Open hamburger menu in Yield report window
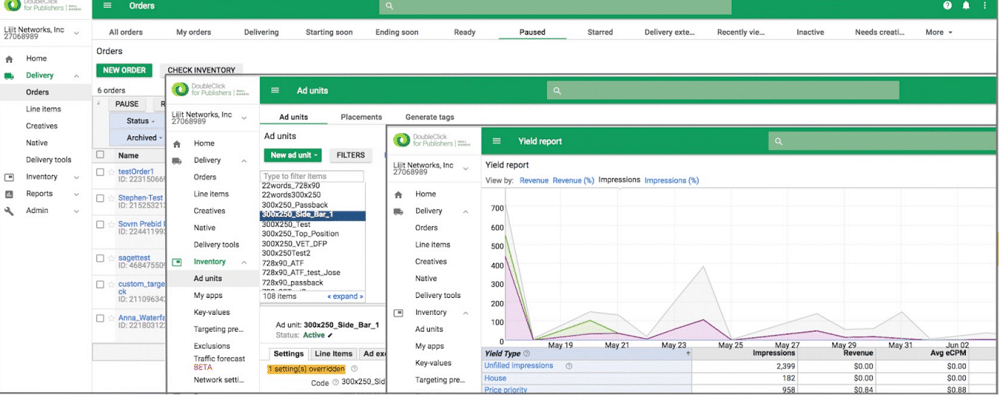 [x=497, y=142]
